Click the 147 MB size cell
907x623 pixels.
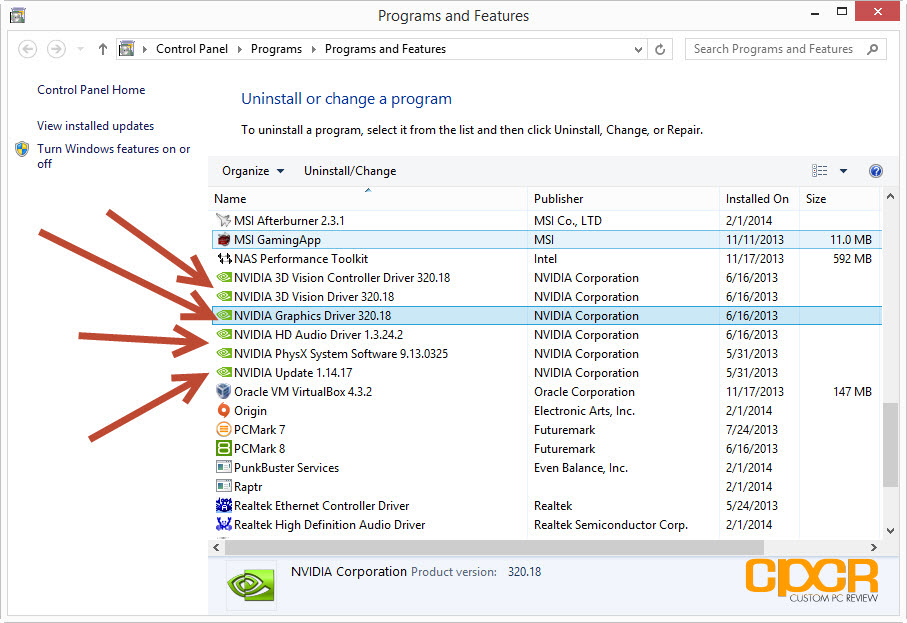[852, 392]
